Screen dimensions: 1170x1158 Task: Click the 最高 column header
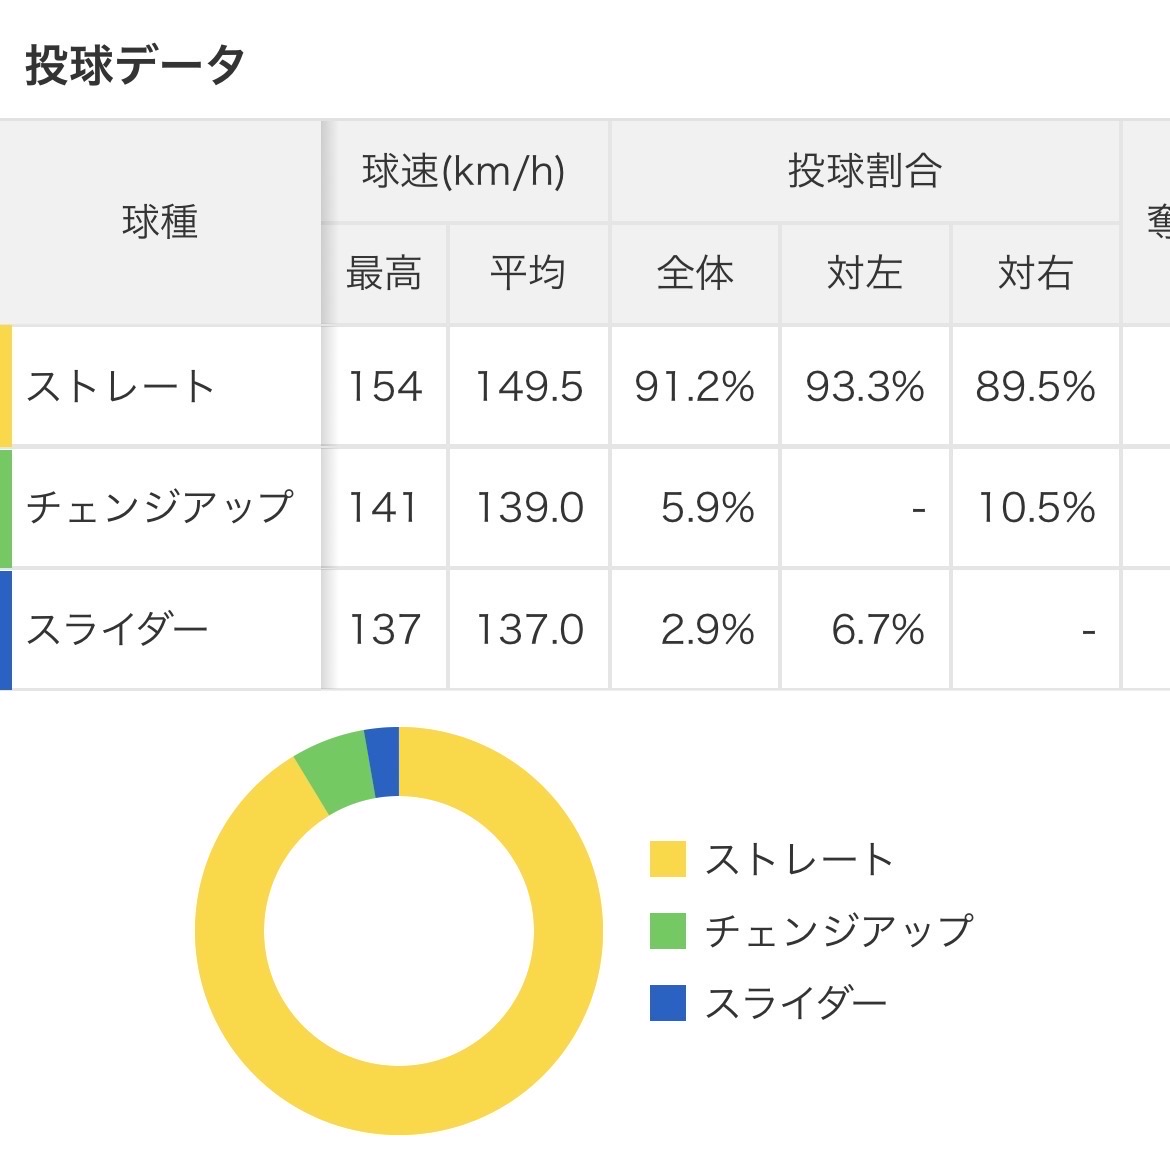point(384,273)
